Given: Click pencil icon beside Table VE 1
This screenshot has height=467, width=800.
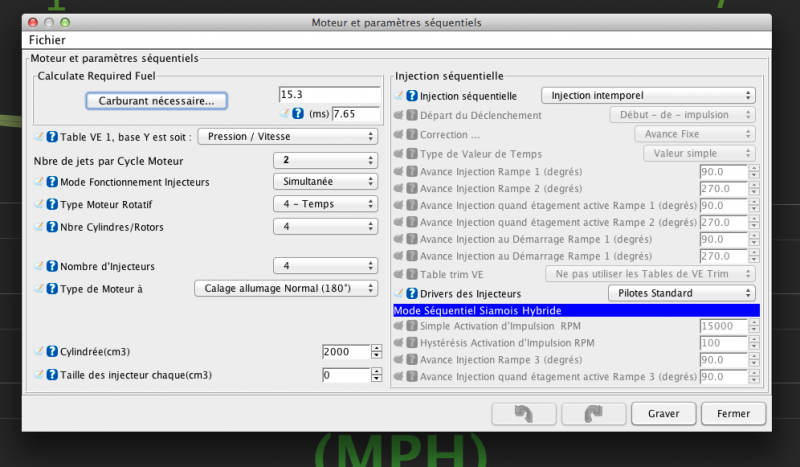Looking at the screenshot, I should [39, 136].
